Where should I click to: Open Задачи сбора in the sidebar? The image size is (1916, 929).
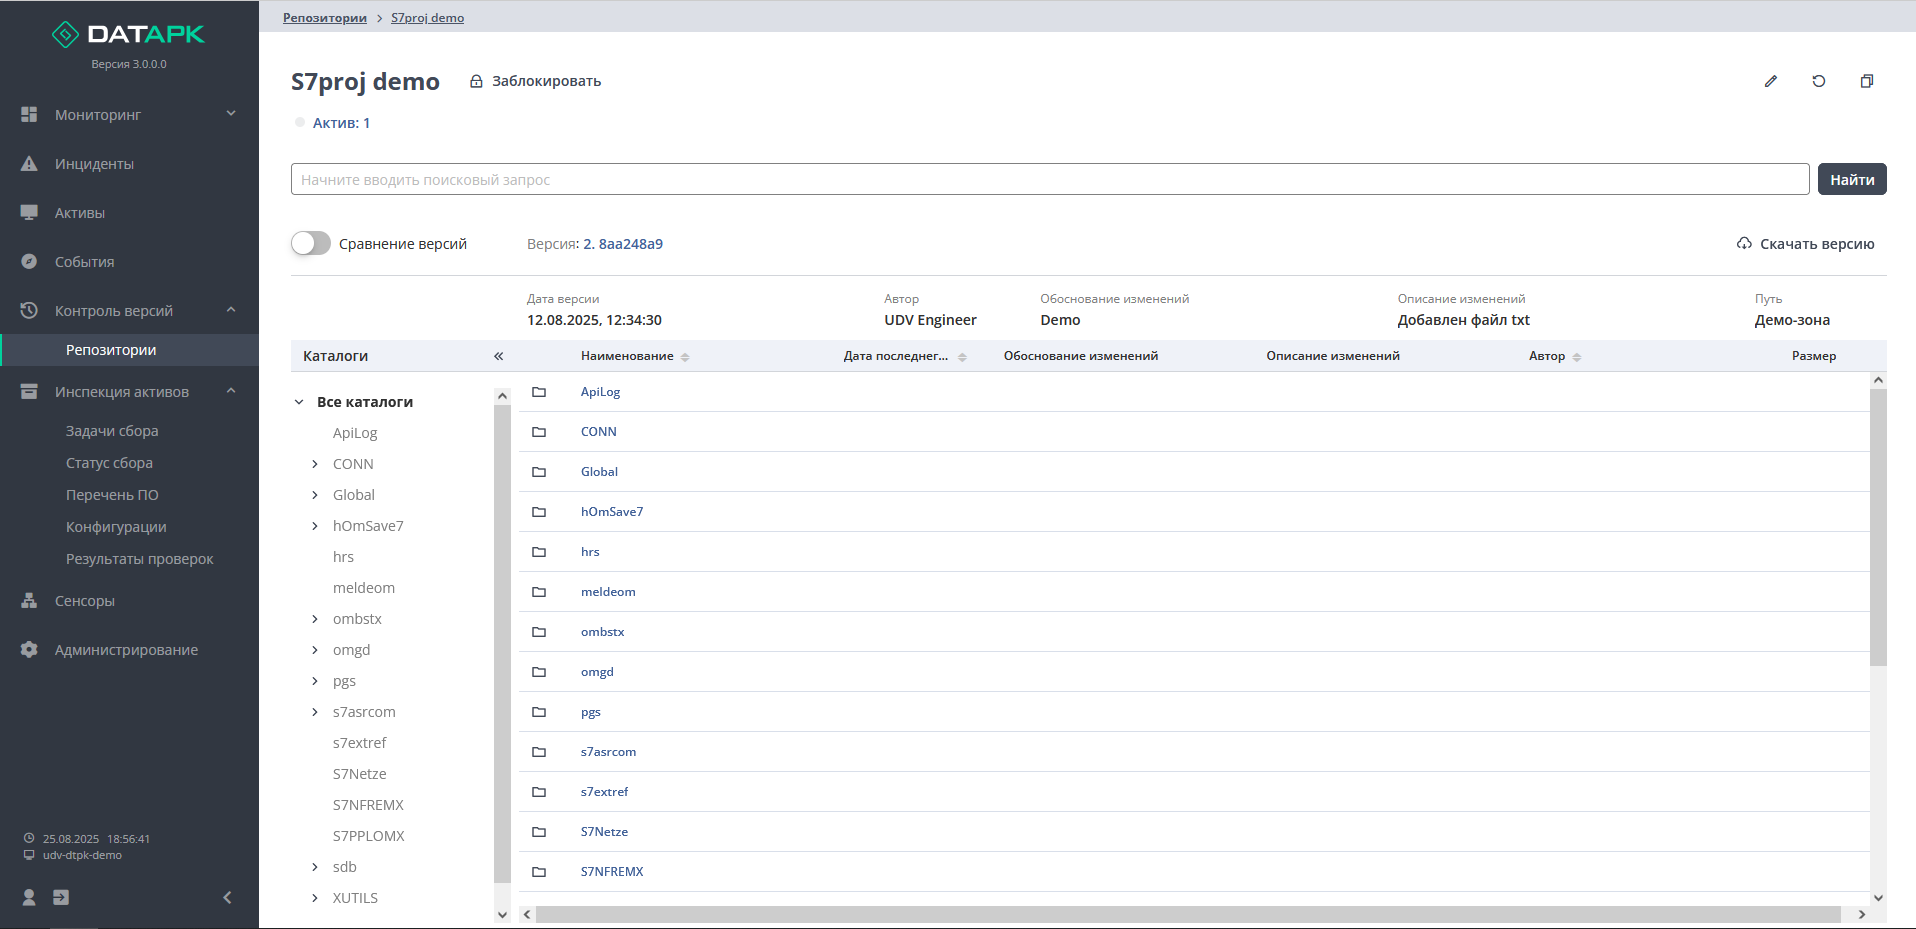[x=112, y=431]
